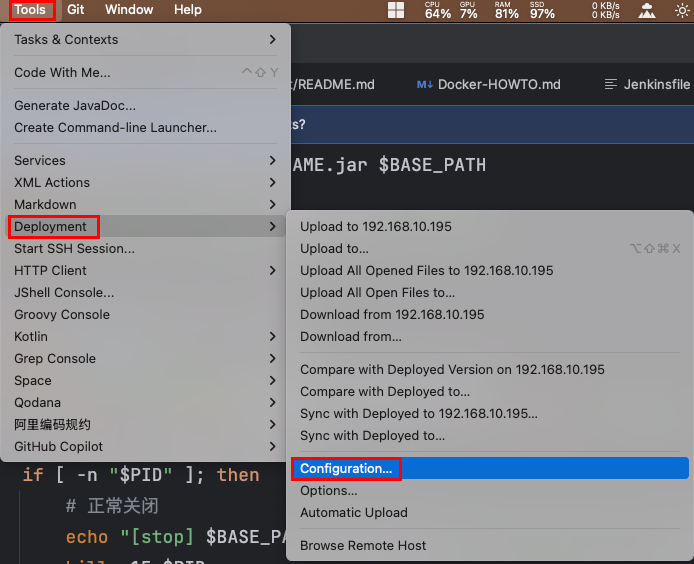This screenshot has width=694, height=564.
Task: Select Create Command-line Launcher…
Action: (x=145, y=127)
